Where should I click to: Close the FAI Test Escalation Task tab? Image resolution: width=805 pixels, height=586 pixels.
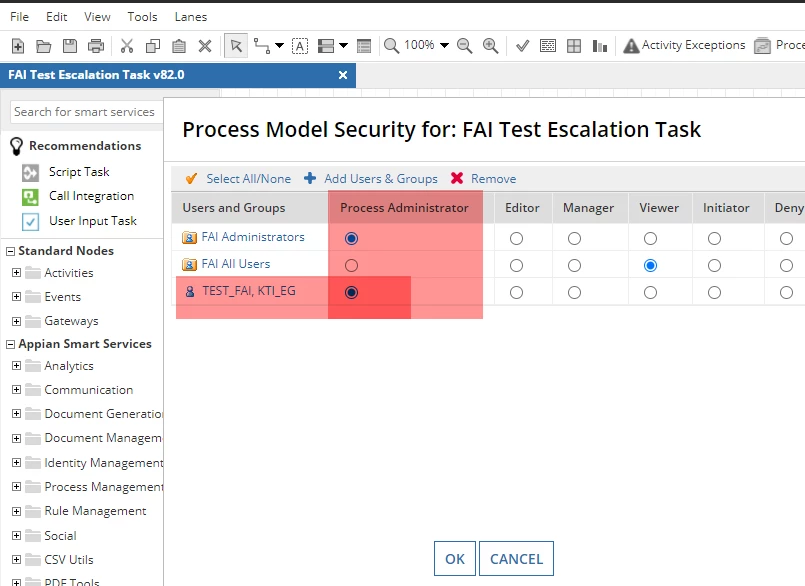tap(343, 75)
